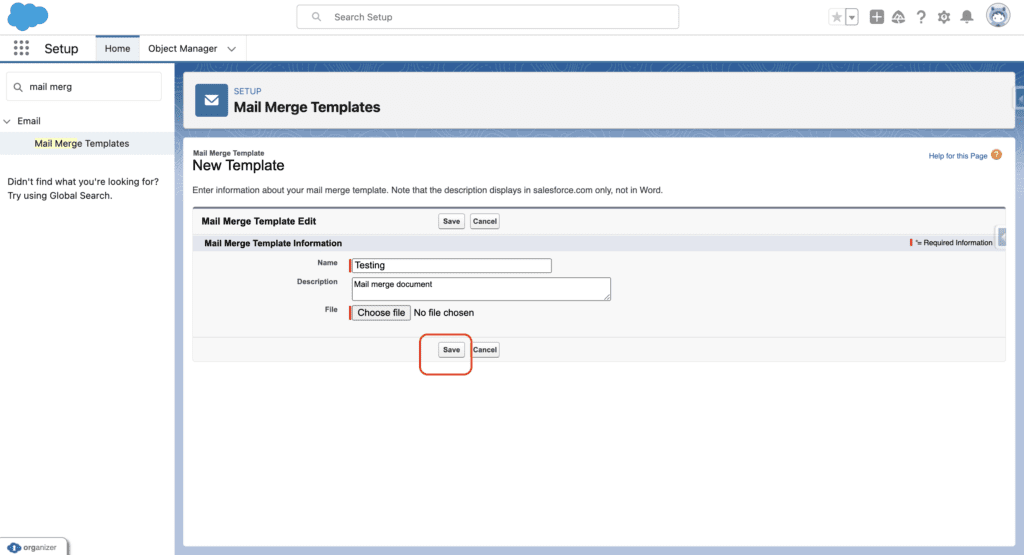Click the Salesforce cloud logo
Image resolution: width=1024 pixels, height=555 pixels.
[x=29, y=17]
